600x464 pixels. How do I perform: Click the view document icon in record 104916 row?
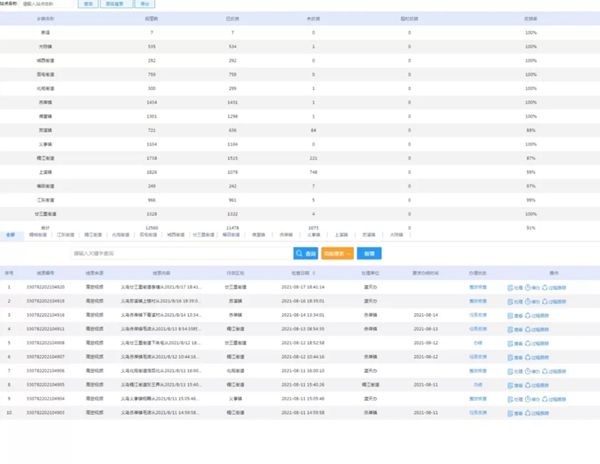pyautogui.click(x=510, y=316)
